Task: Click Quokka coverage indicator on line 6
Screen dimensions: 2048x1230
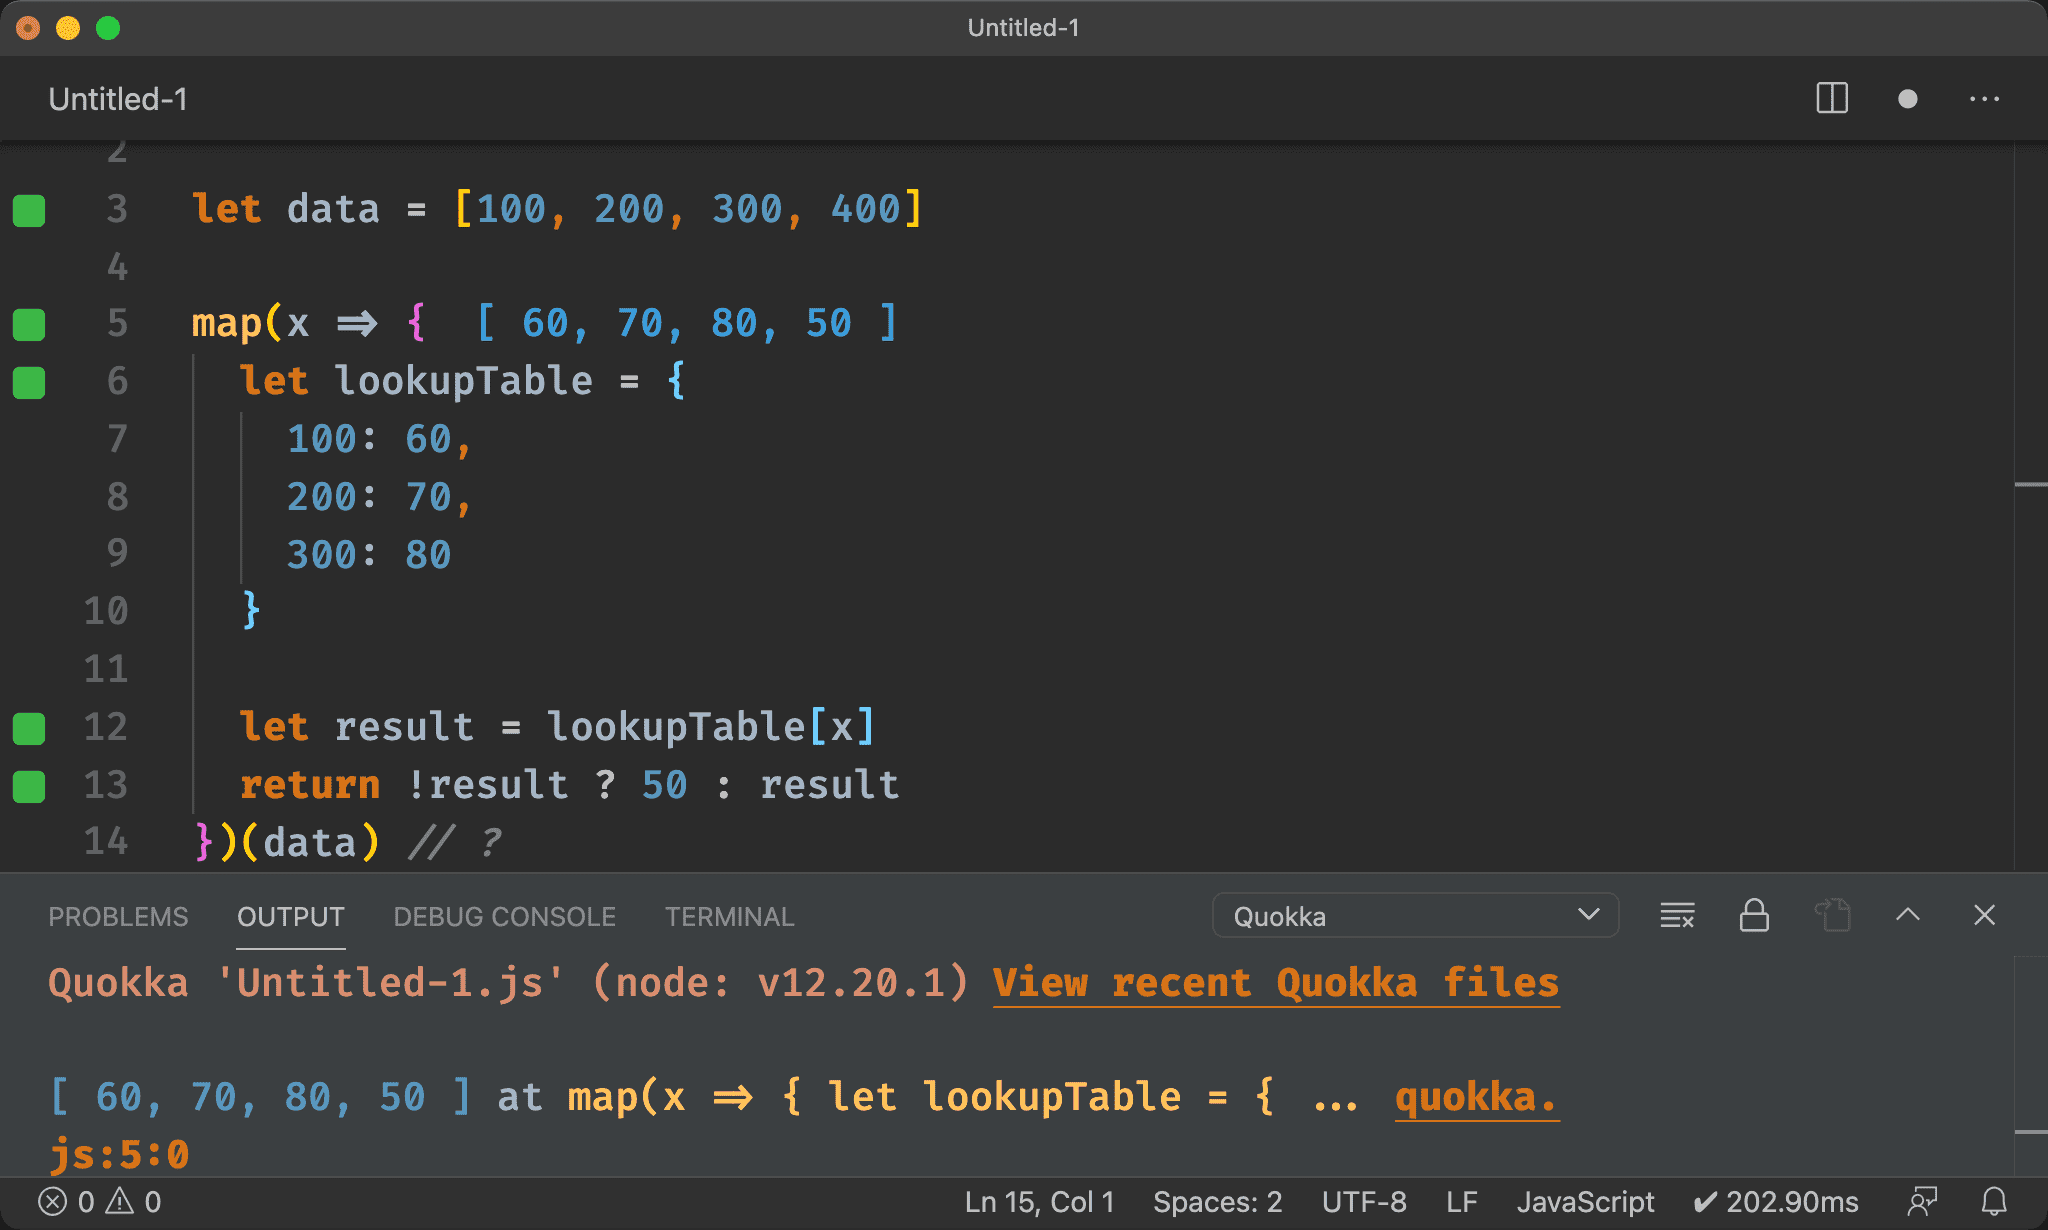Action: (x=29, y=382)
